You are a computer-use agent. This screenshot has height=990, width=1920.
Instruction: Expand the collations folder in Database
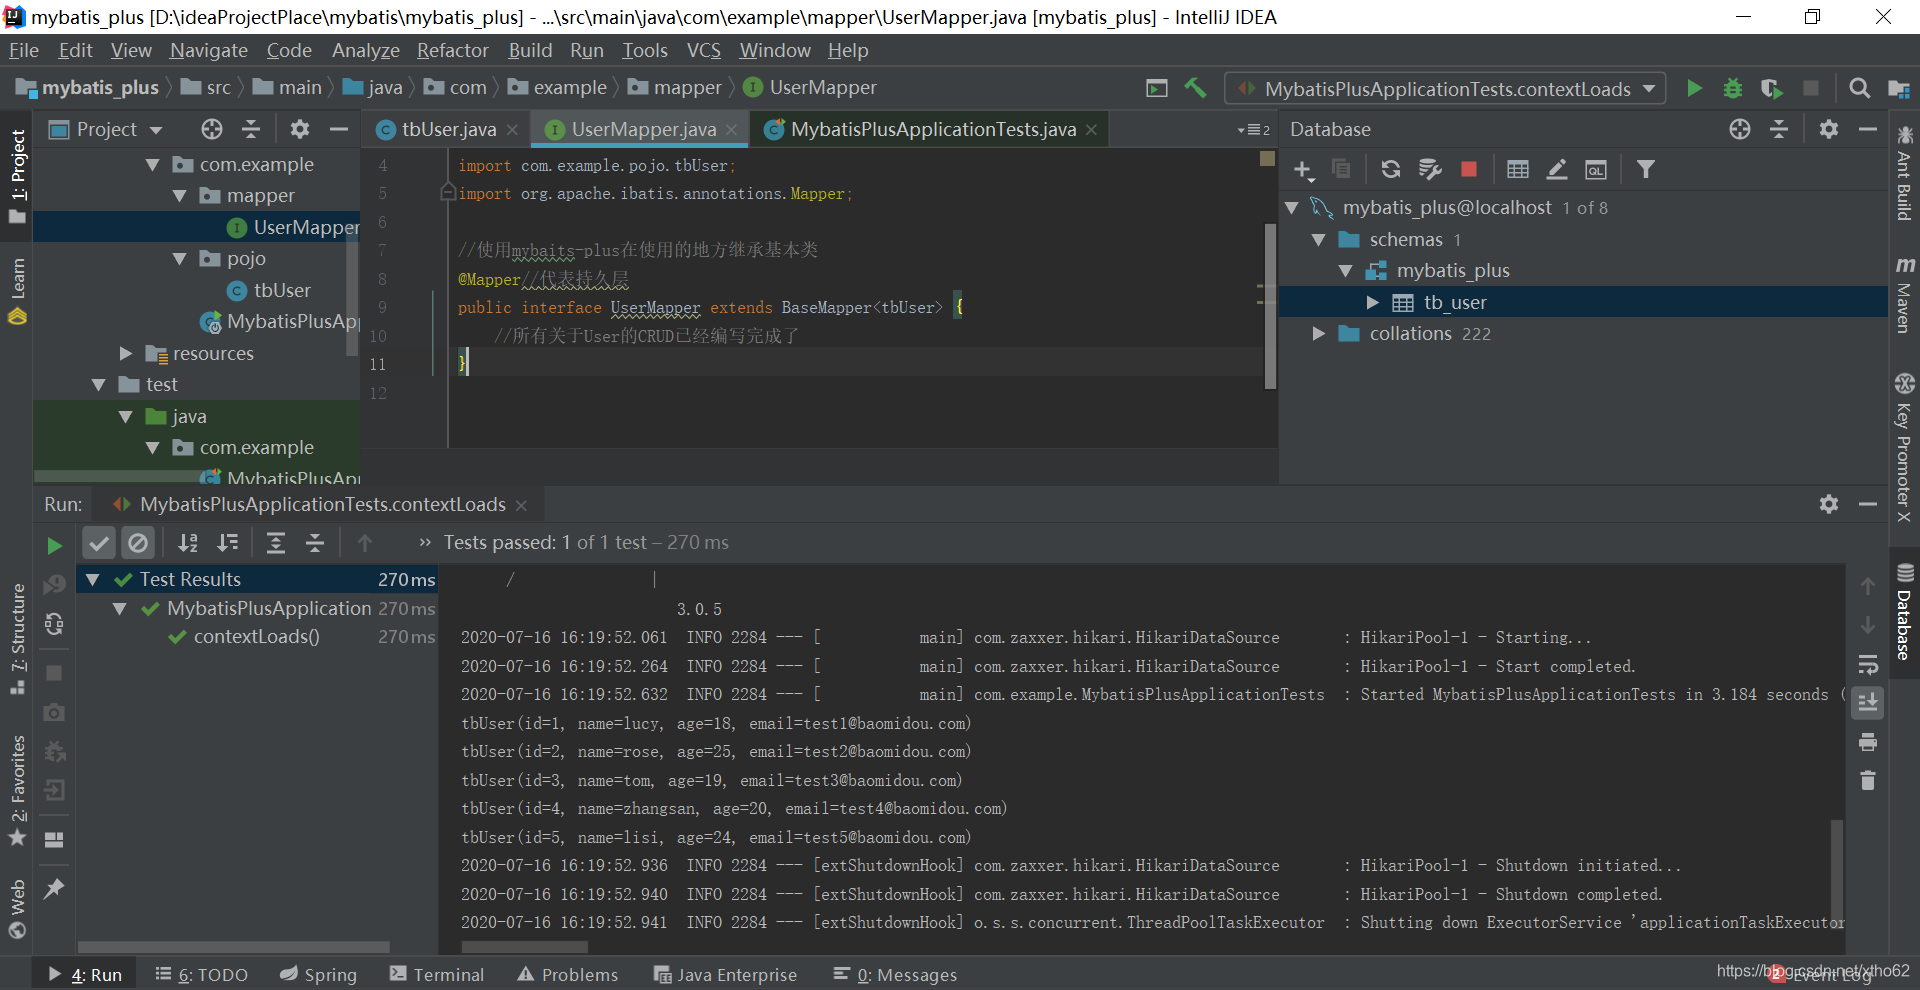click(1319, 334)
